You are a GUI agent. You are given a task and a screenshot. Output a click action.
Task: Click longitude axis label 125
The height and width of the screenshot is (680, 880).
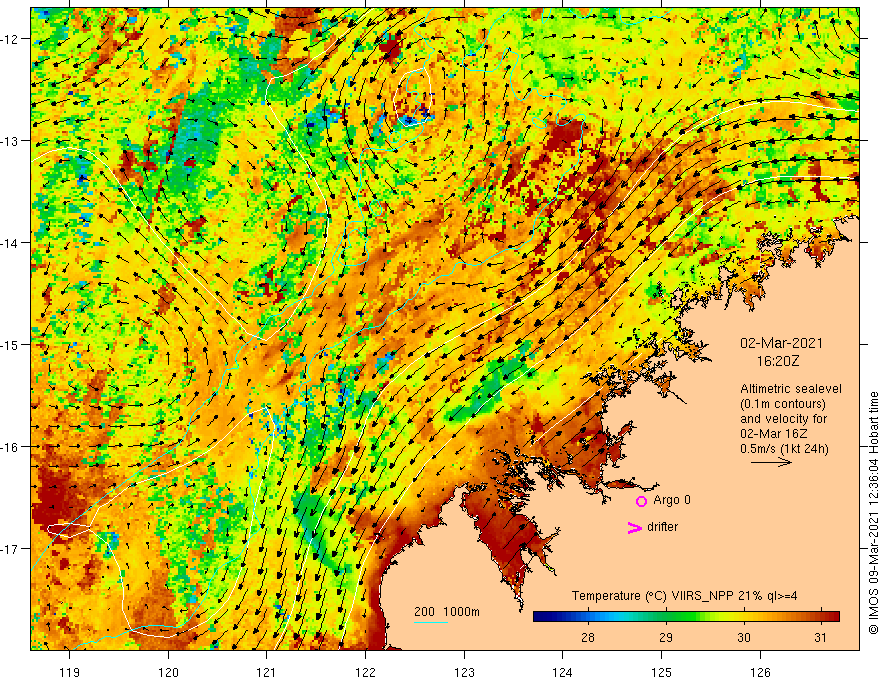(x=662, y=672)
